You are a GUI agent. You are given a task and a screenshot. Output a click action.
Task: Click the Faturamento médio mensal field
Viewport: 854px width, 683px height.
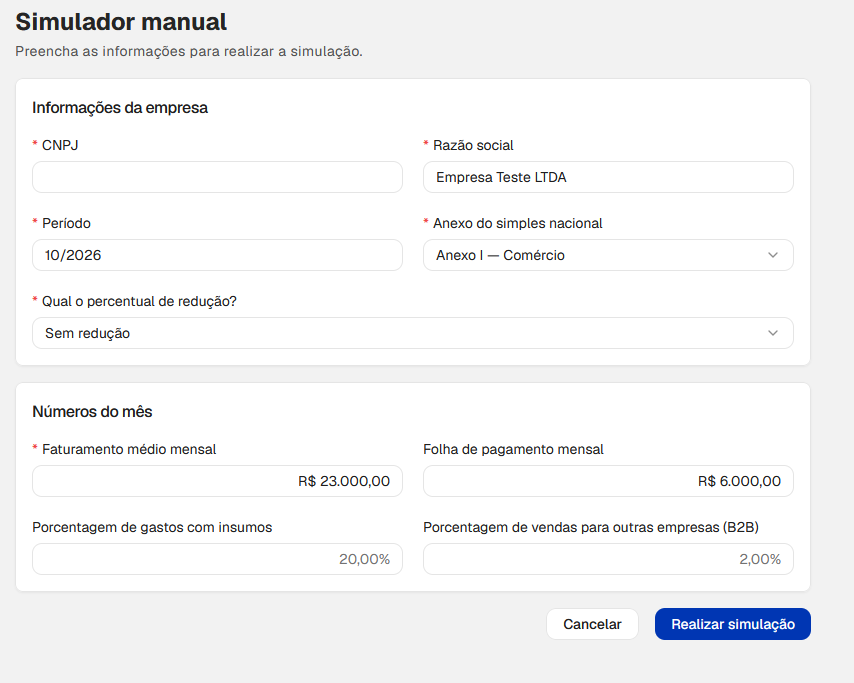217,481
